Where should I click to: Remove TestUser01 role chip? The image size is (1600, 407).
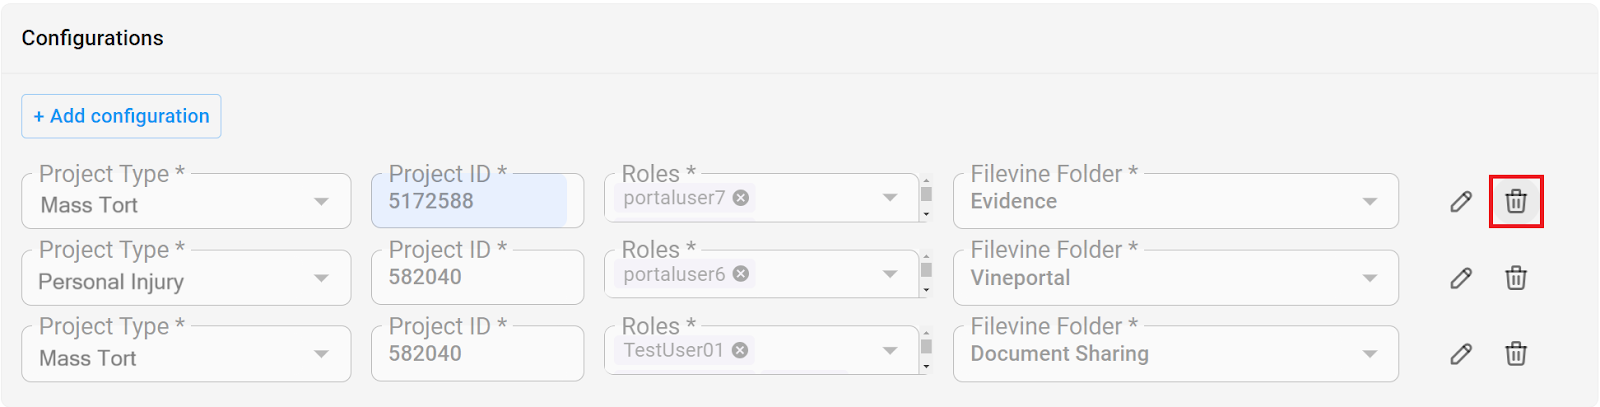(x=740, y=350)
